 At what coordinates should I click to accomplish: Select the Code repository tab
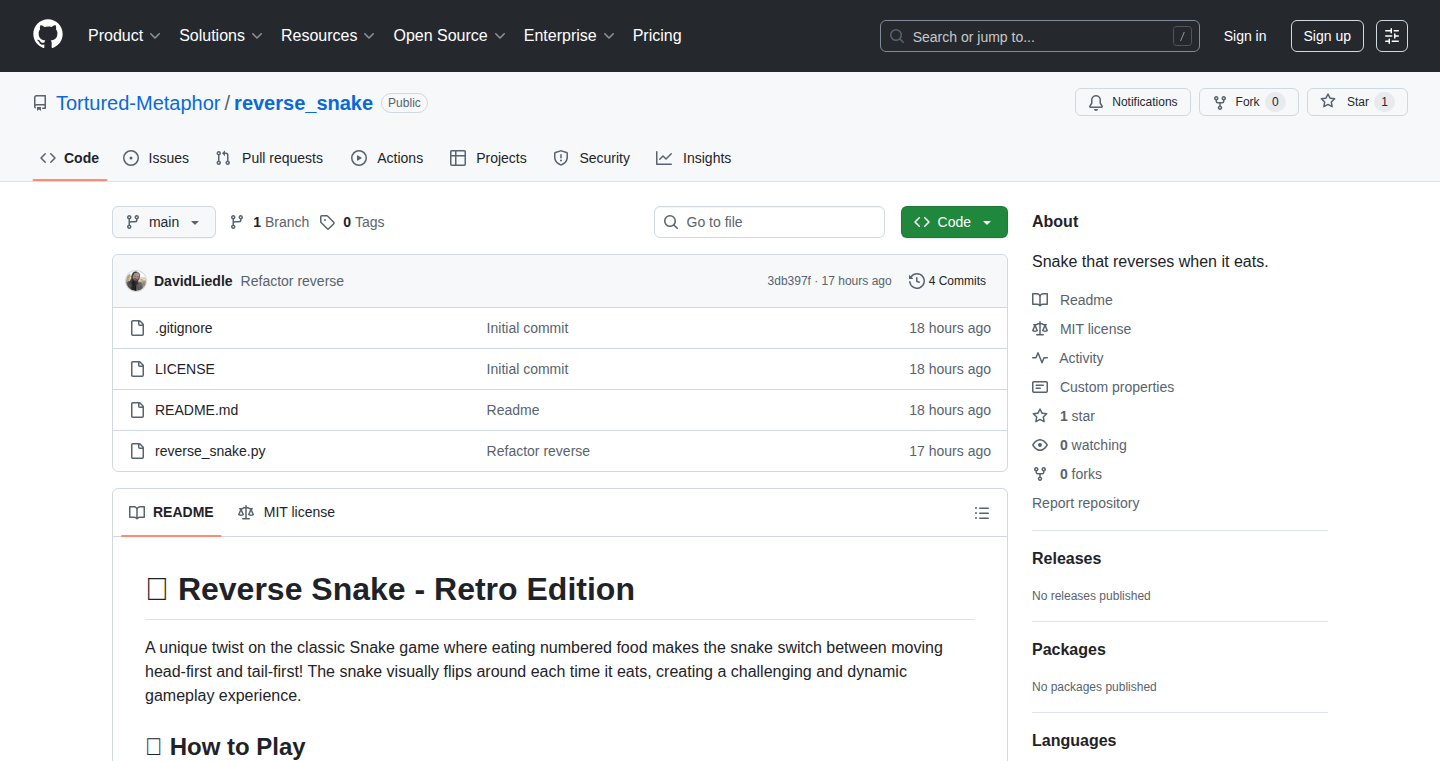coord(70,158)
